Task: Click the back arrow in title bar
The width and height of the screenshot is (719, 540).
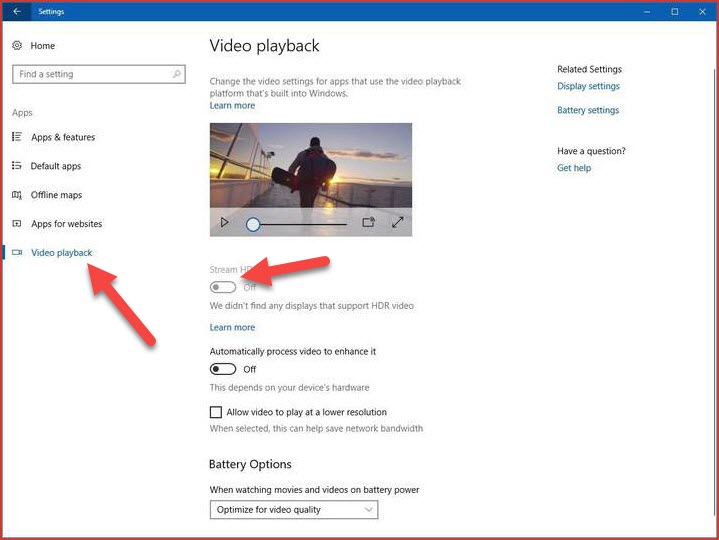Action: (x=16, y=11)
